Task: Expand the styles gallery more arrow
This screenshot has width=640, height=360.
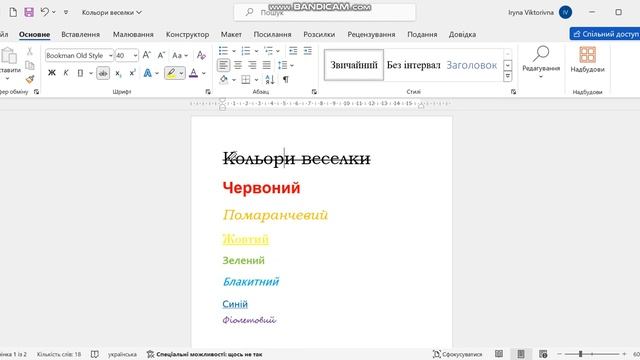Action: (x=507, y=76)
